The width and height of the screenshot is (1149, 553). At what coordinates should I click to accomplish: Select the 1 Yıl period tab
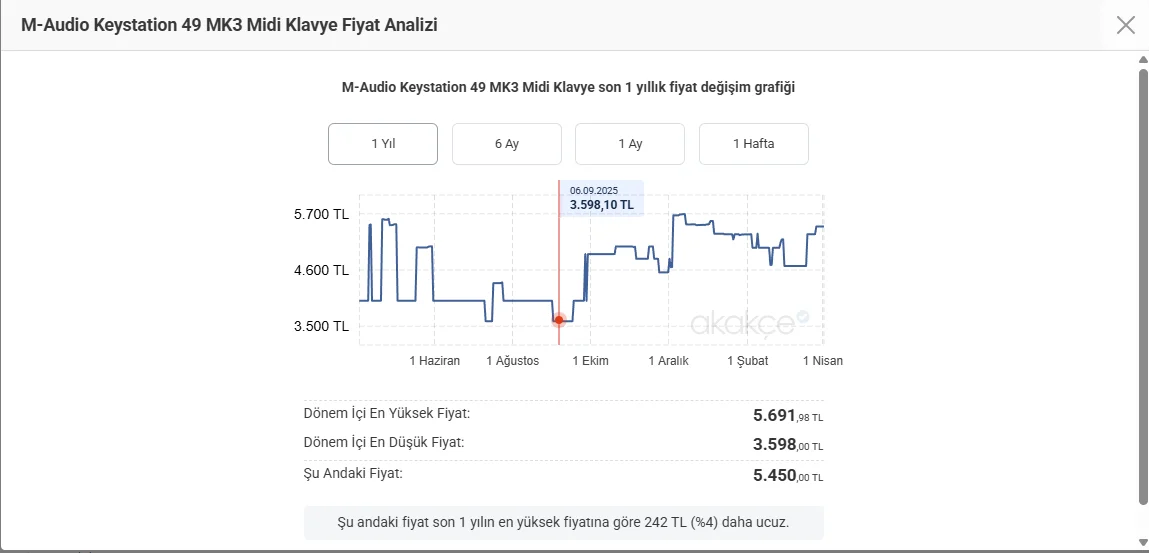point(383,144)
